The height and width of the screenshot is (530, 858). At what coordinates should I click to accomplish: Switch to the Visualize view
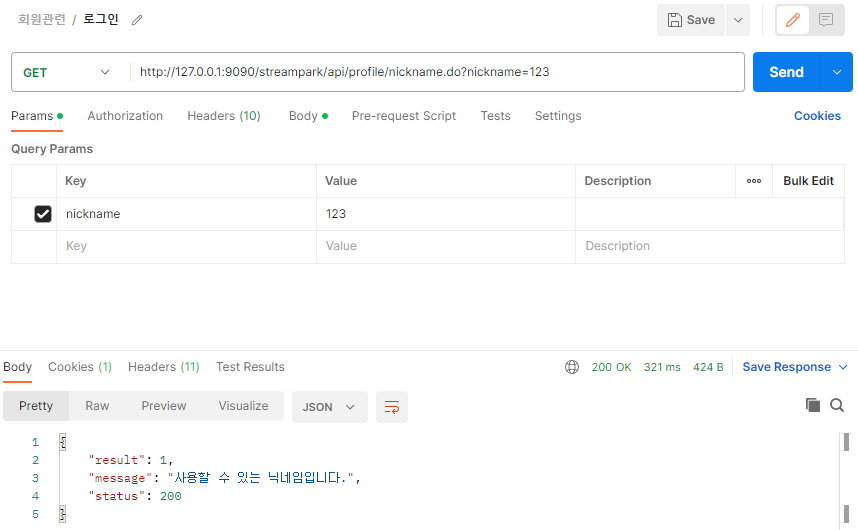(x=244, y=406)
